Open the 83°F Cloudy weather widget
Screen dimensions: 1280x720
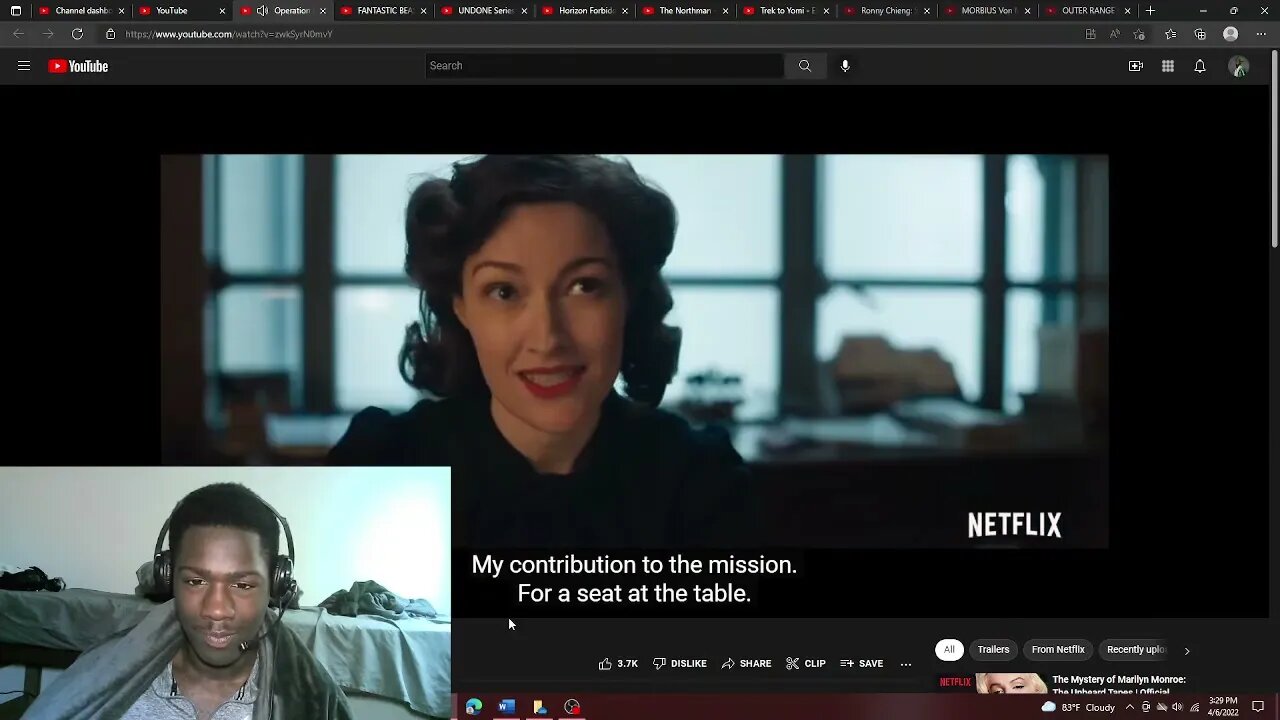(x=1078, y=707)
